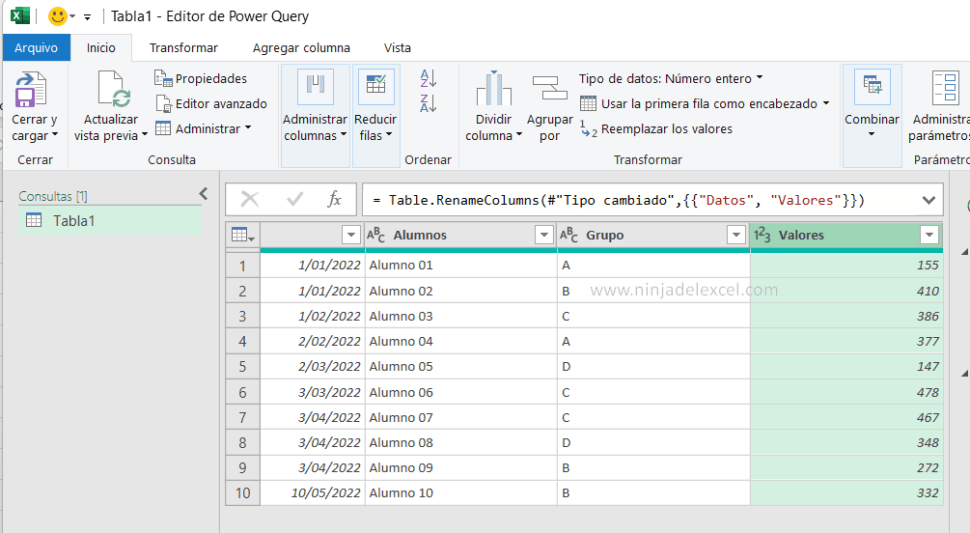The height and width of the screenshot is (533, 970).
Task: Collapse the Consultas pane
Action: 204,194
